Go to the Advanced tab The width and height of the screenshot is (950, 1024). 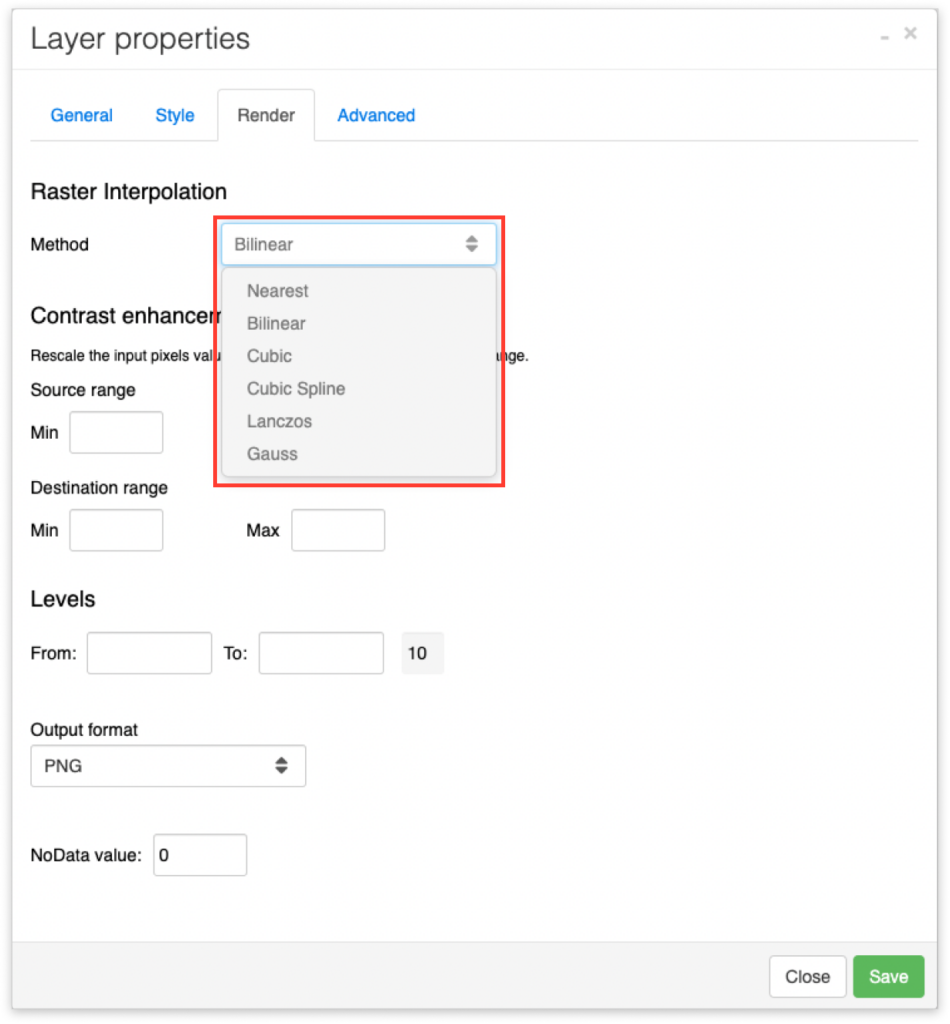coord(376,115)
